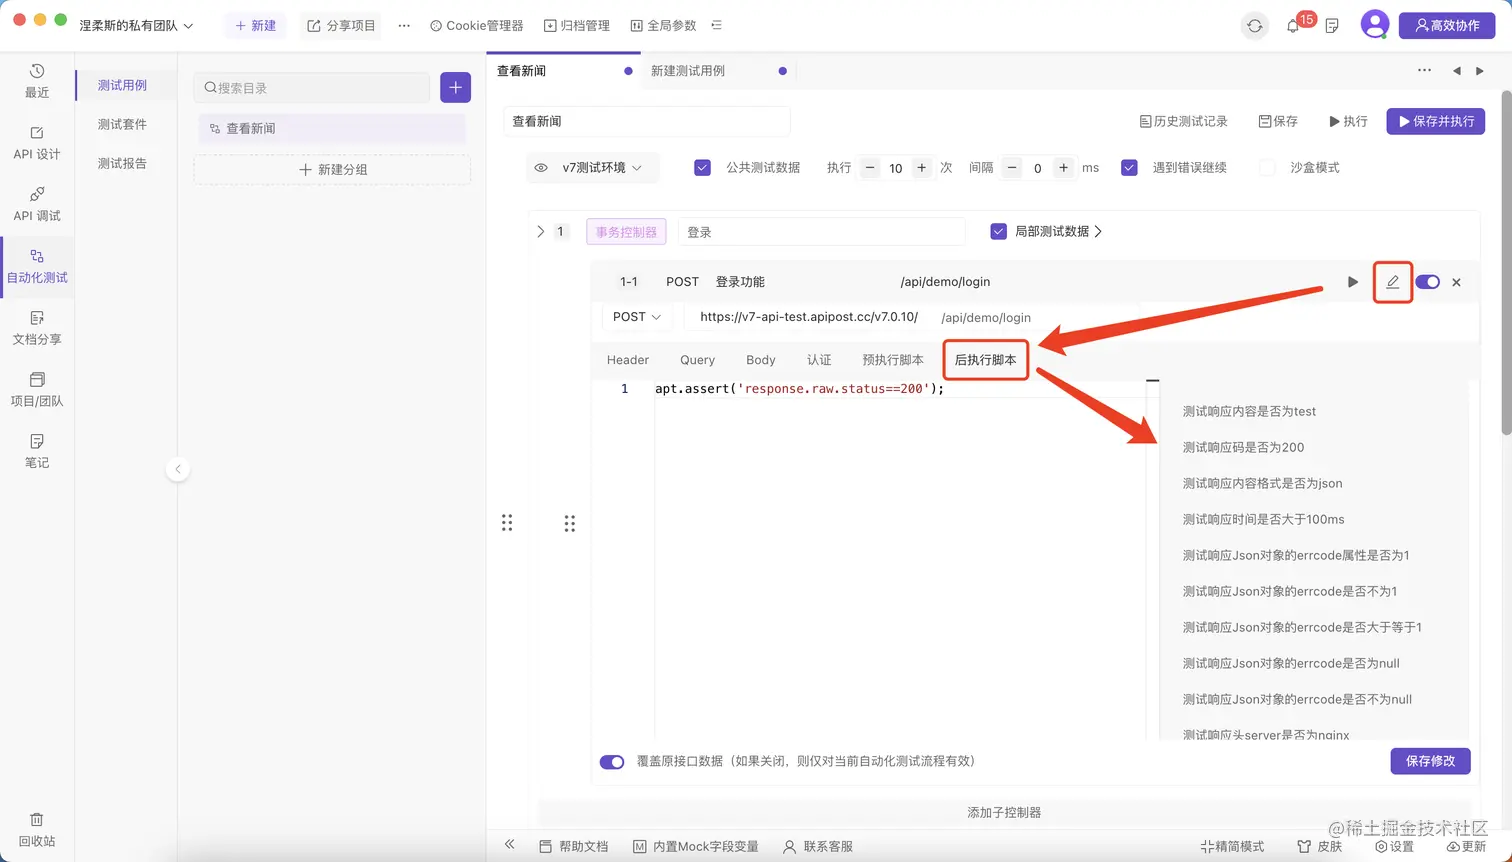Screen dimensions: 1512x862
Task: Click the top toolbar three-dots more menu
Action: point(404,26)
